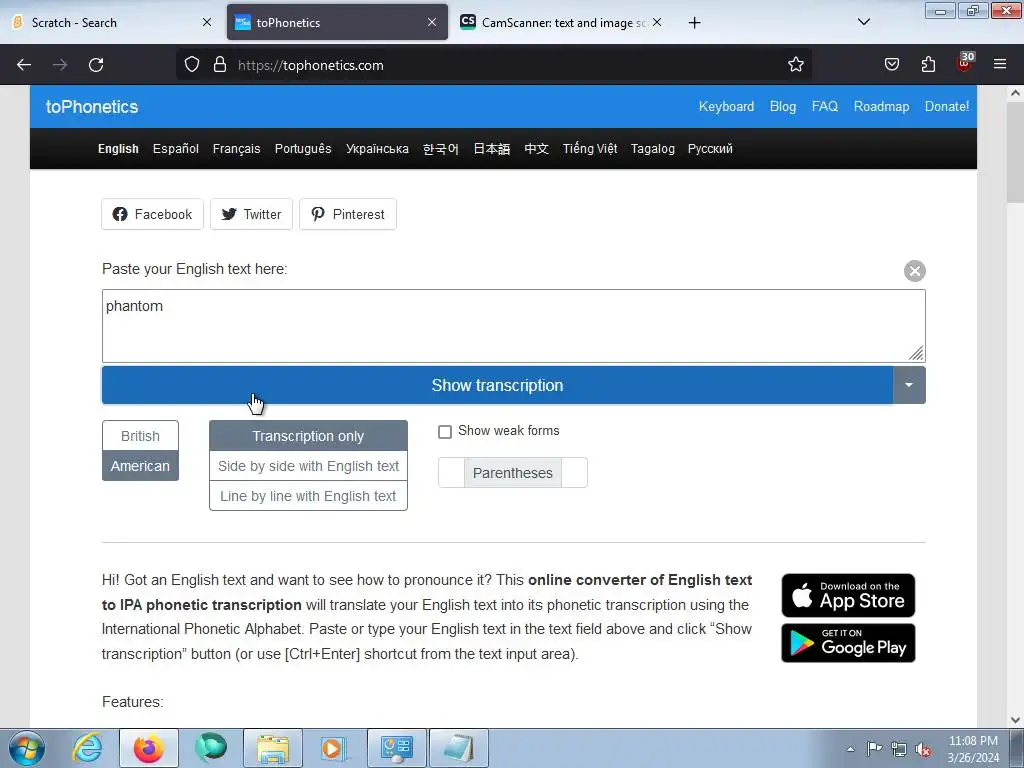This screenshot has width=1024, height=768.
Task: Click Show transcription button
Action: pyautogui.click(x=497, y=385)
